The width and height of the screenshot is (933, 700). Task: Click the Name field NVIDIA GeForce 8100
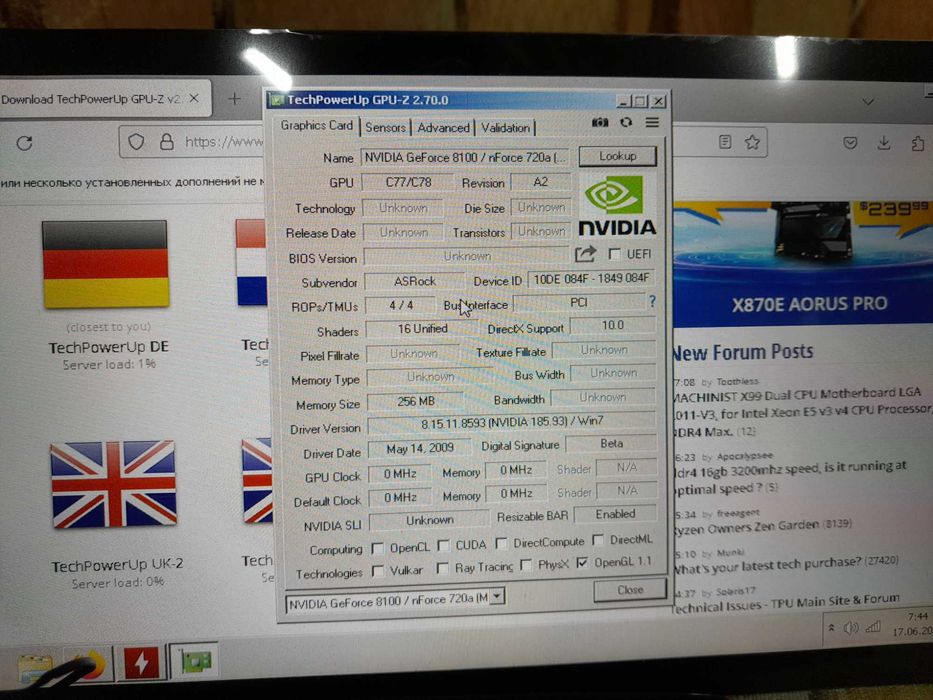click(464, 158)
